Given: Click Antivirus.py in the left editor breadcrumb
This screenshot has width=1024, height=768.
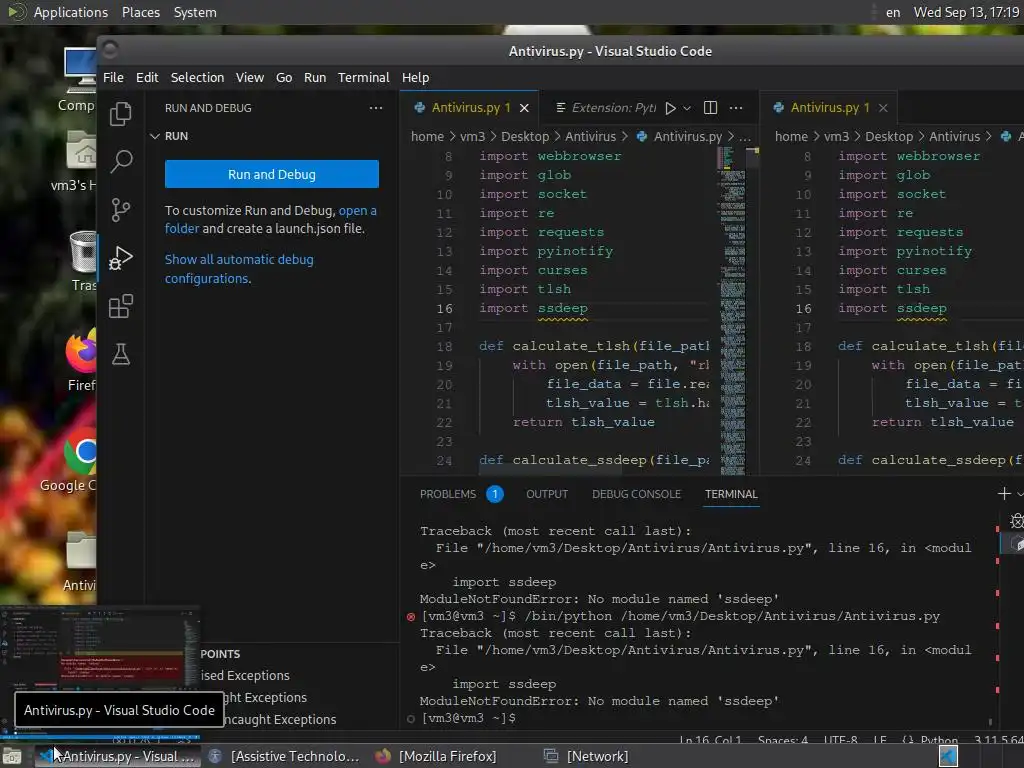Looking at the screenshot, I should coord(688,136).
